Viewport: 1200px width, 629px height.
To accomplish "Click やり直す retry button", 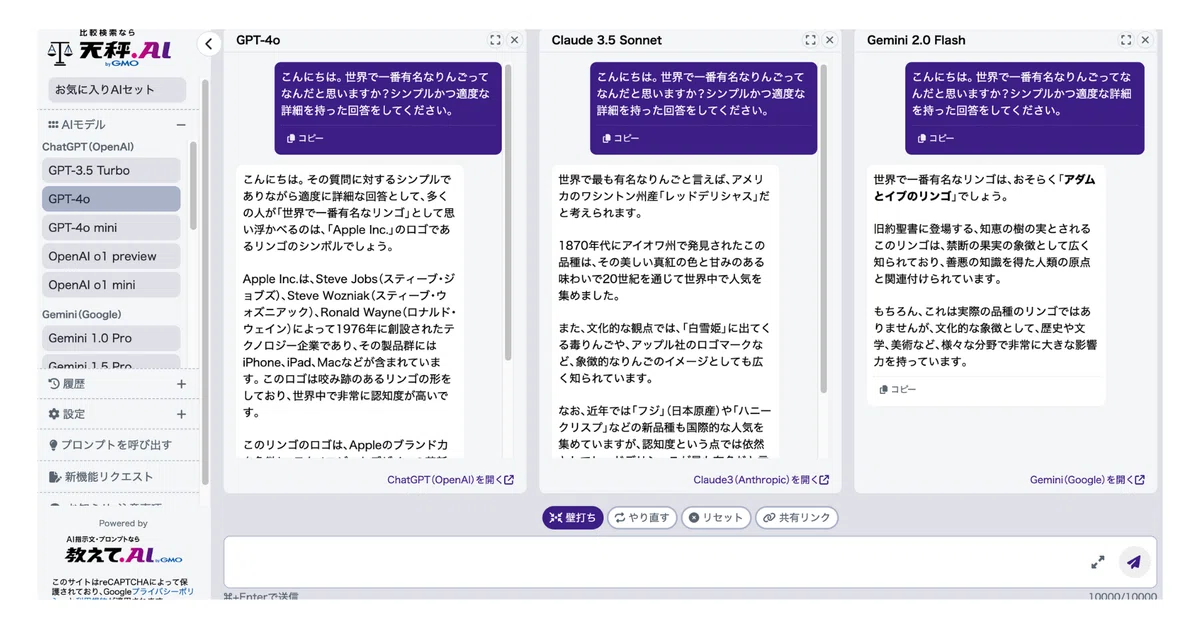I will 642,518.
